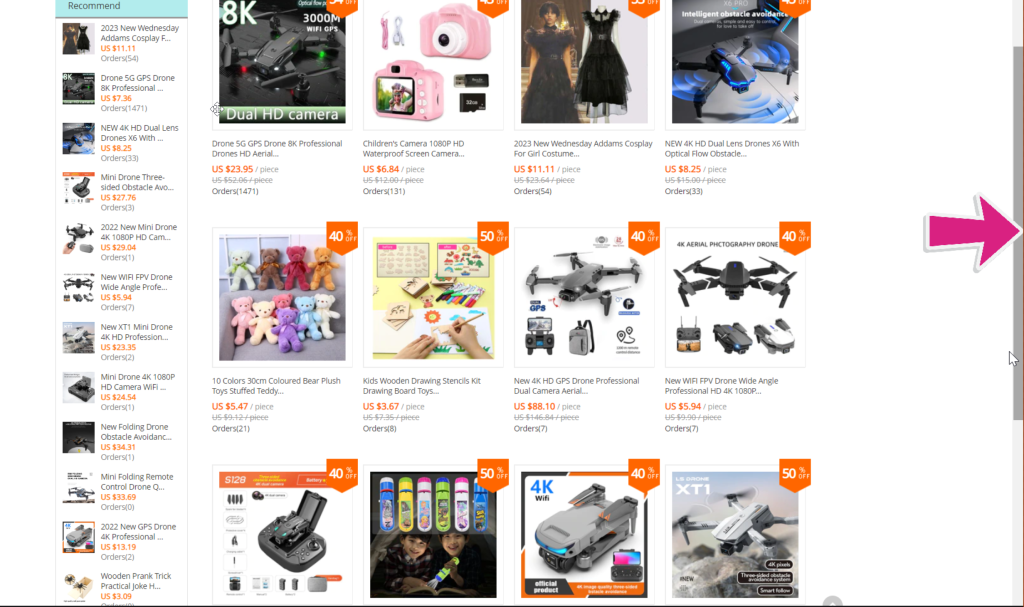
Task: Open the pink children's camera image
Action: (433, 61)
